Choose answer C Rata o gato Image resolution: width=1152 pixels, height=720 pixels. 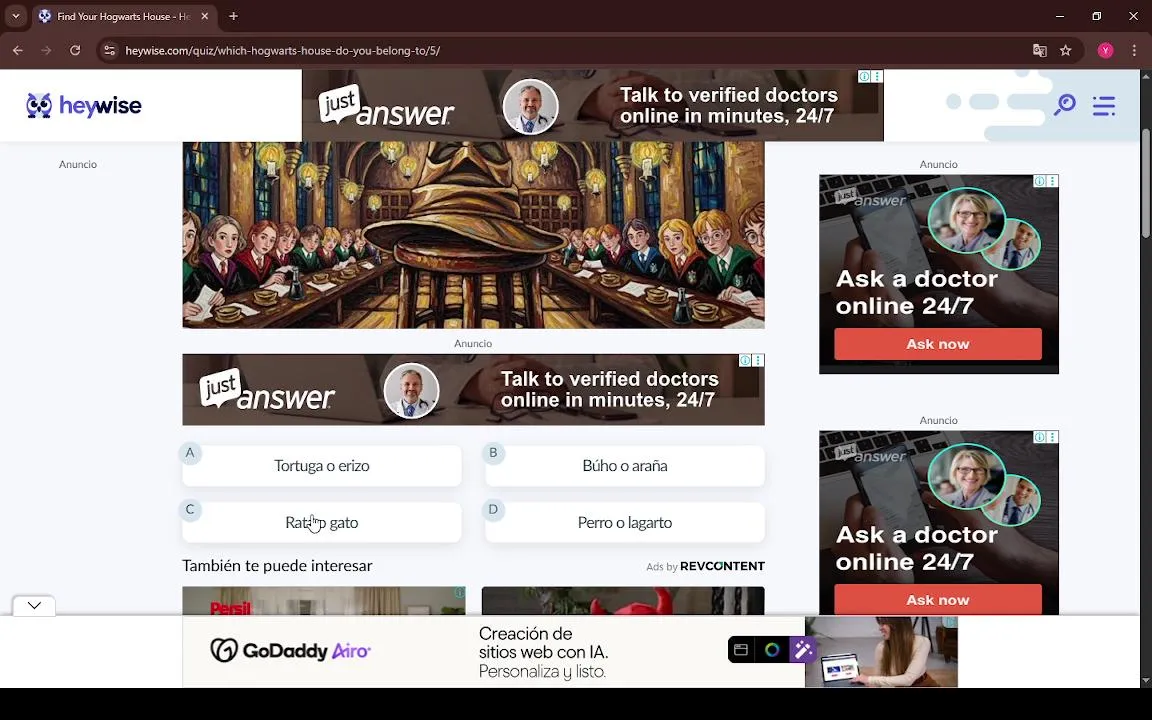(x=322, y=522)
